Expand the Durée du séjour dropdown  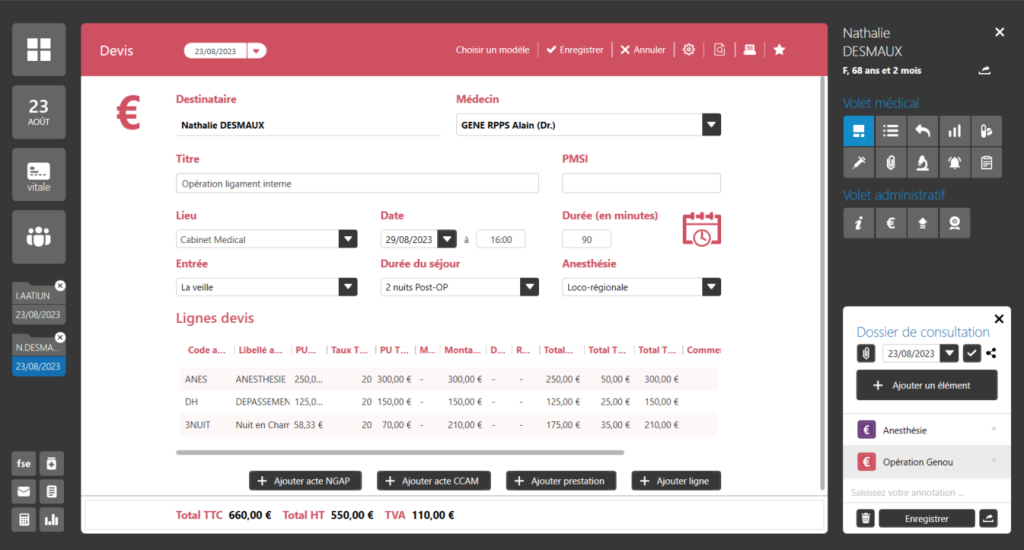coord(528,287)
